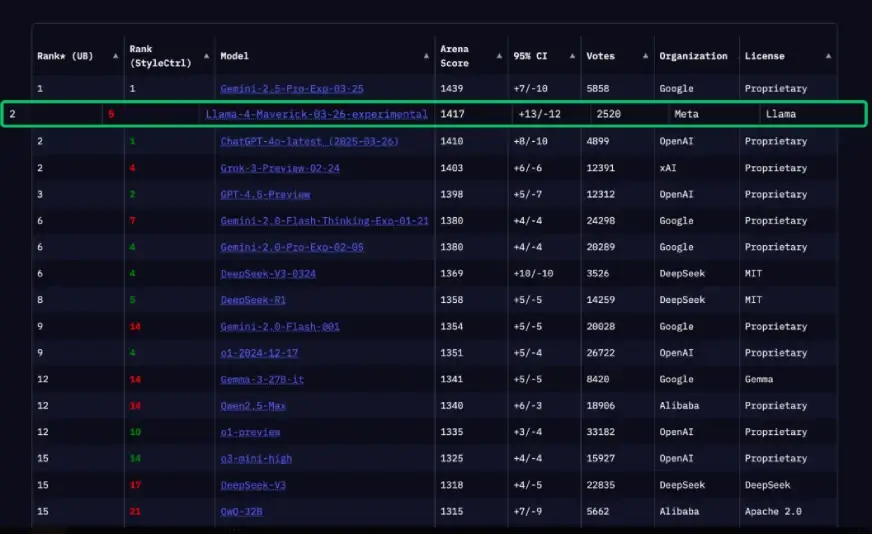Screen dimensions: 872x534
Task: Sort table using Model column arrows
Action: point(426,56)
